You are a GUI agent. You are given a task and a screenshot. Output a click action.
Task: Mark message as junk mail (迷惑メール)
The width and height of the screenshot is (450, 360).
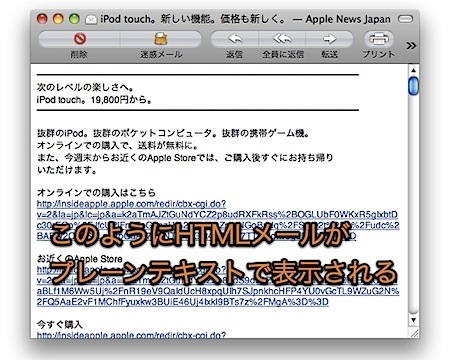(x=161, y=39)
